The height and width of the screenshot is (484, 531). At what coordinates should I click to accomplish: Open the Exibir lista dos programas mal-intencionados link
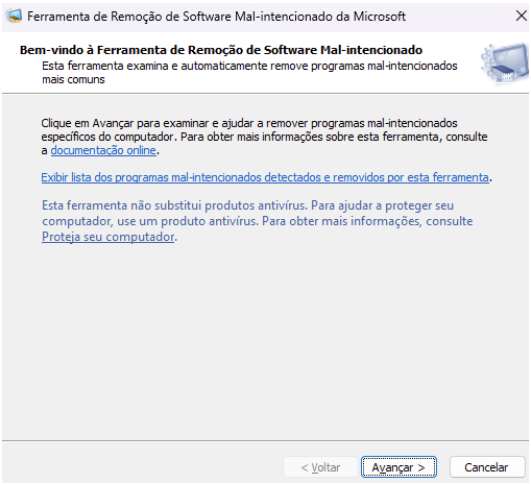tap(265, 177)
